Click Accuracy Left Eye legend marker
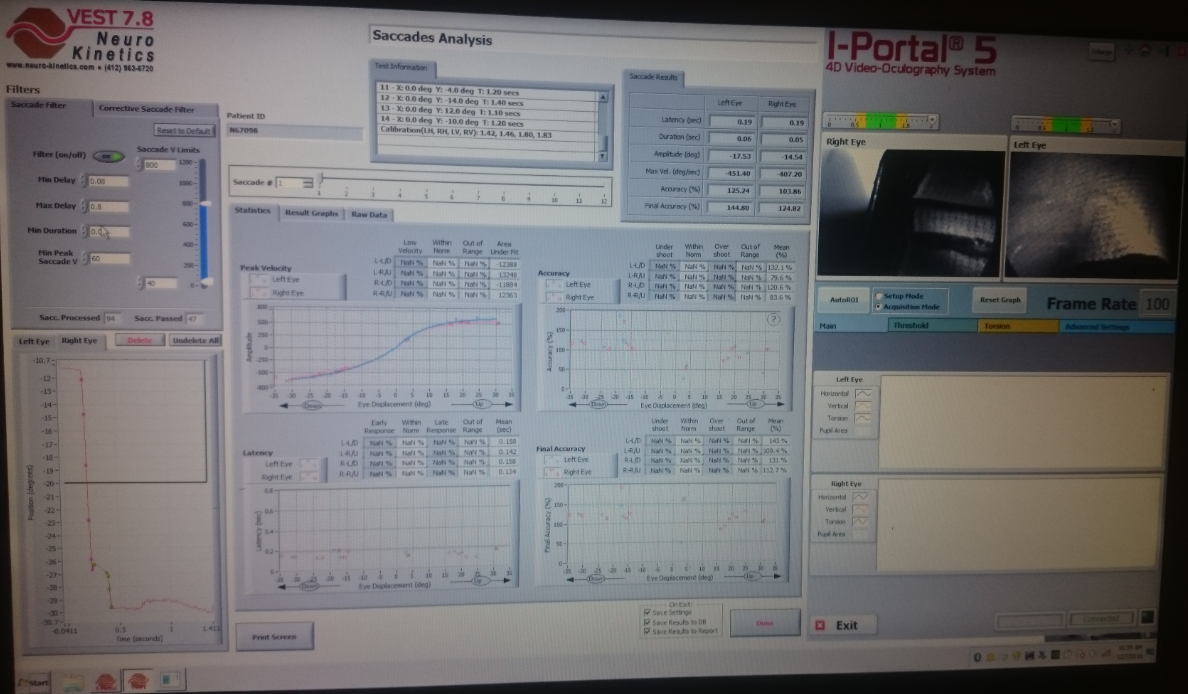Image resolution: width=1188 pixels, height=694 pixels. [554, 285]
